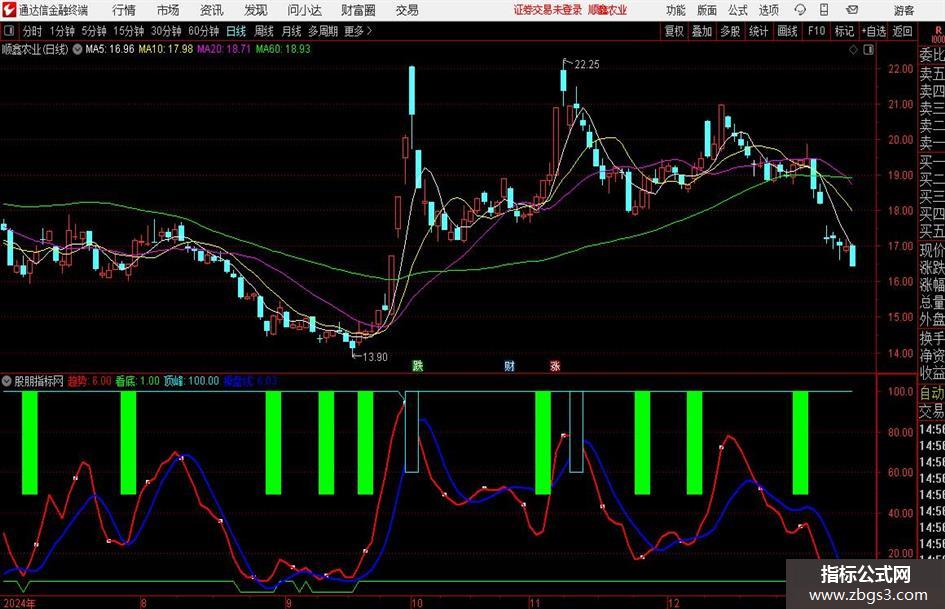
Task: Switch to 60分钟 period
Action: (x=203, y=31)
